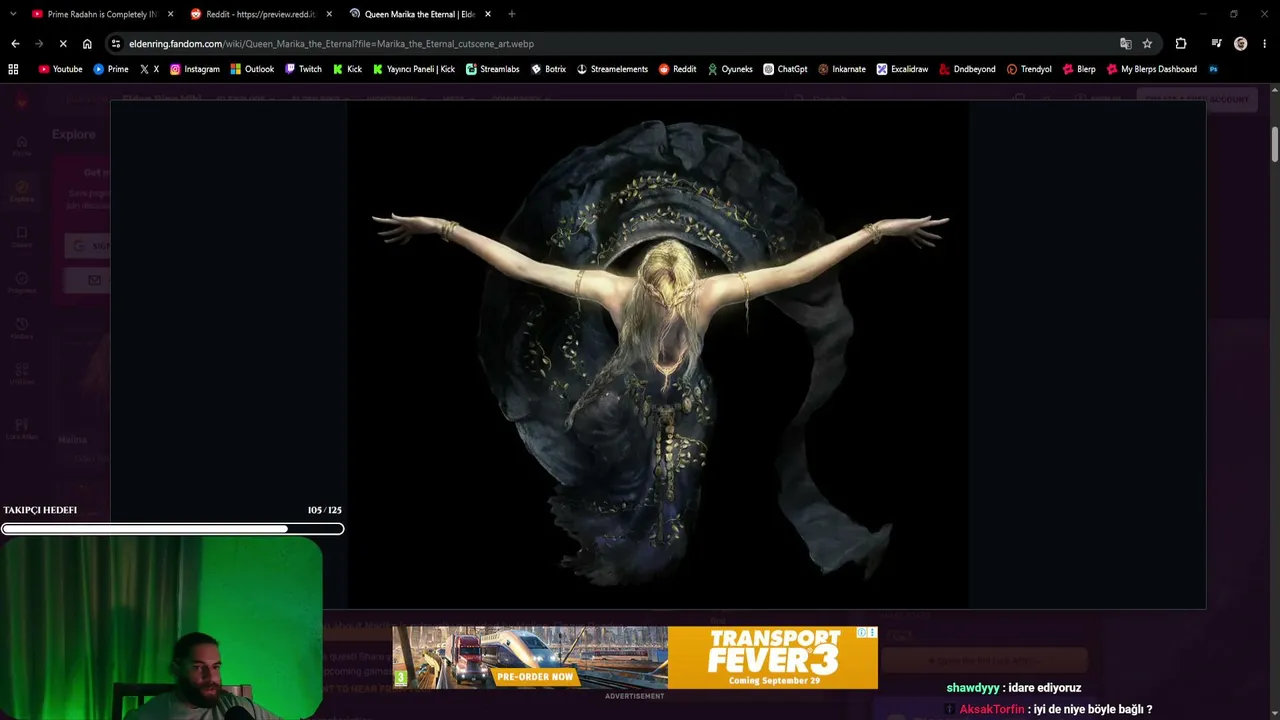Open the Outlook bookmark
Screen dimensions: 1280x720
pos(252,69)
